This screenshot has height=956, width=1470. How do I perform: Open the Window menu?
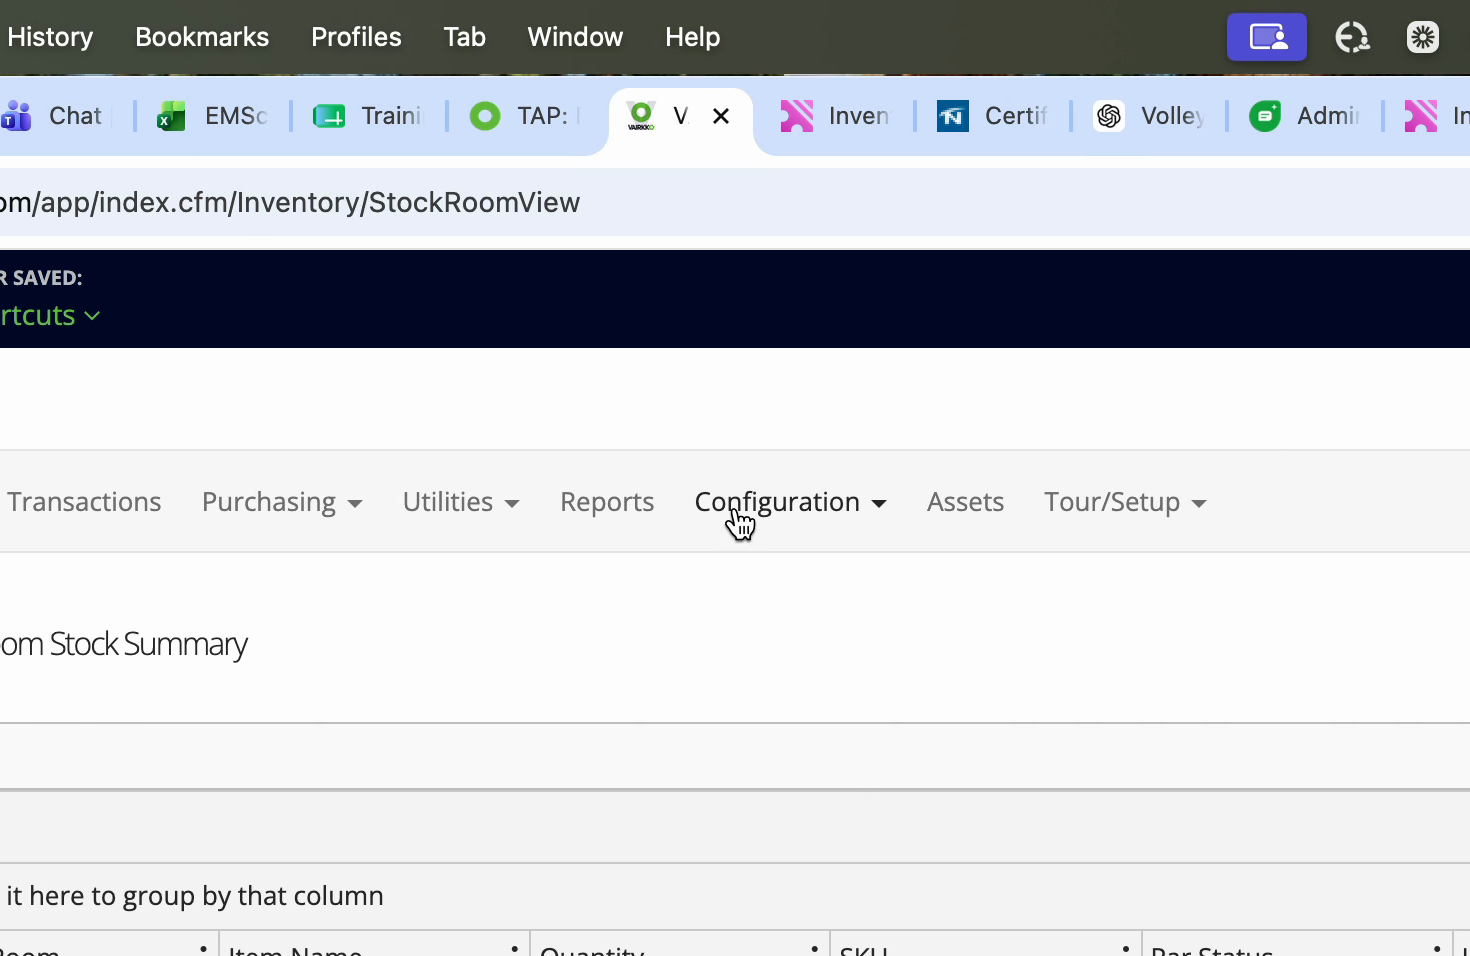[x=575, y=37]
